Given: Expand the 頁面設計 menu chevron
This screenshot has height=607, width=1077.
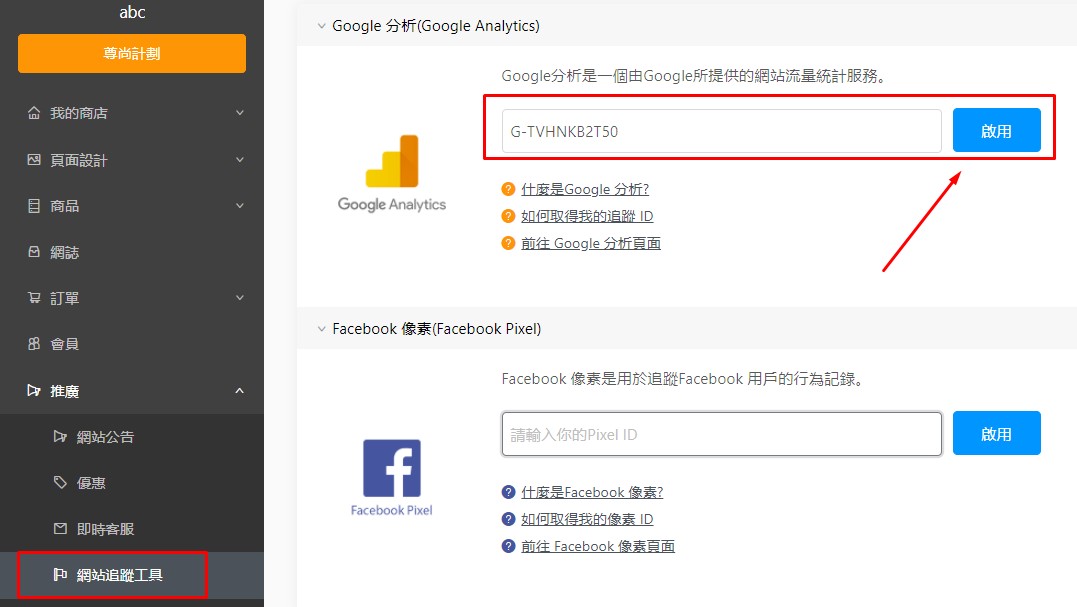Looking at the screenshot, I should (x=239, y=160).
